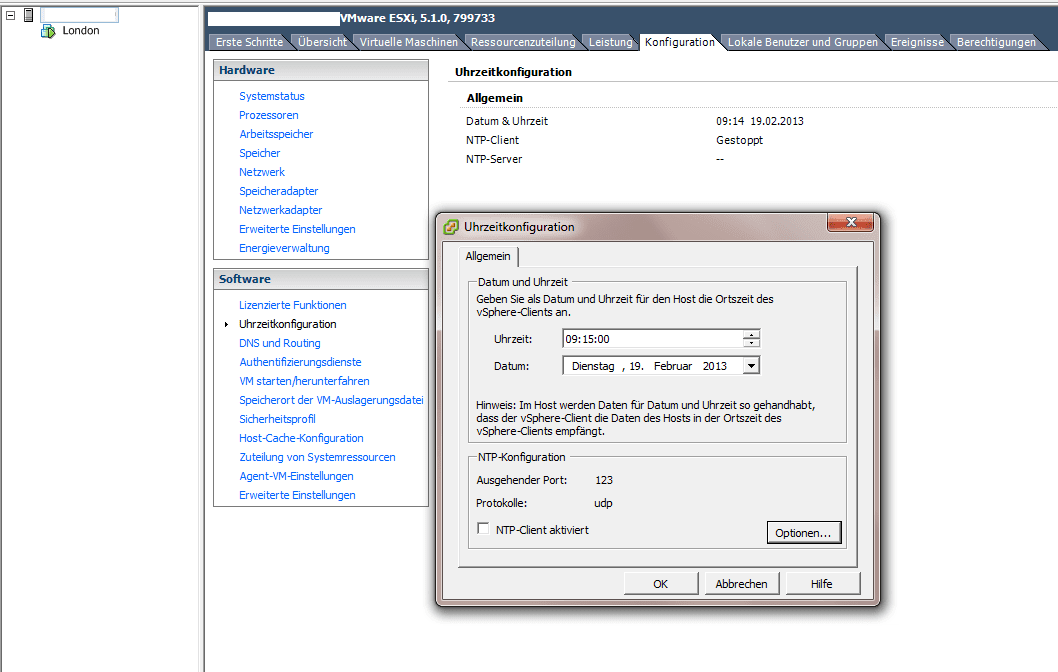
Task: Close the Uhrzeitkonfiguration dialog
Action: [x=850, y=223]
